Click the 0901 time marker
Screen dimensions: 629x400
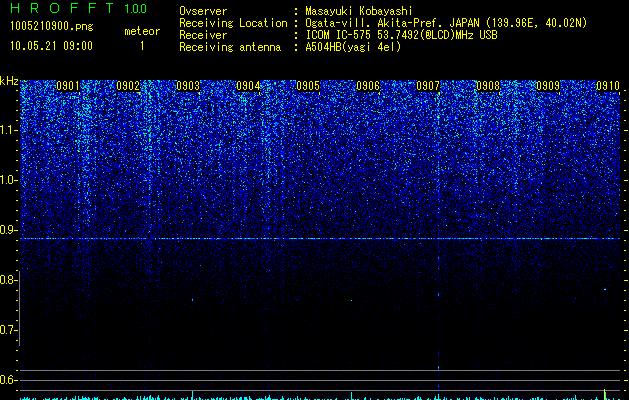pyautogui.click(x=68, y=86)
